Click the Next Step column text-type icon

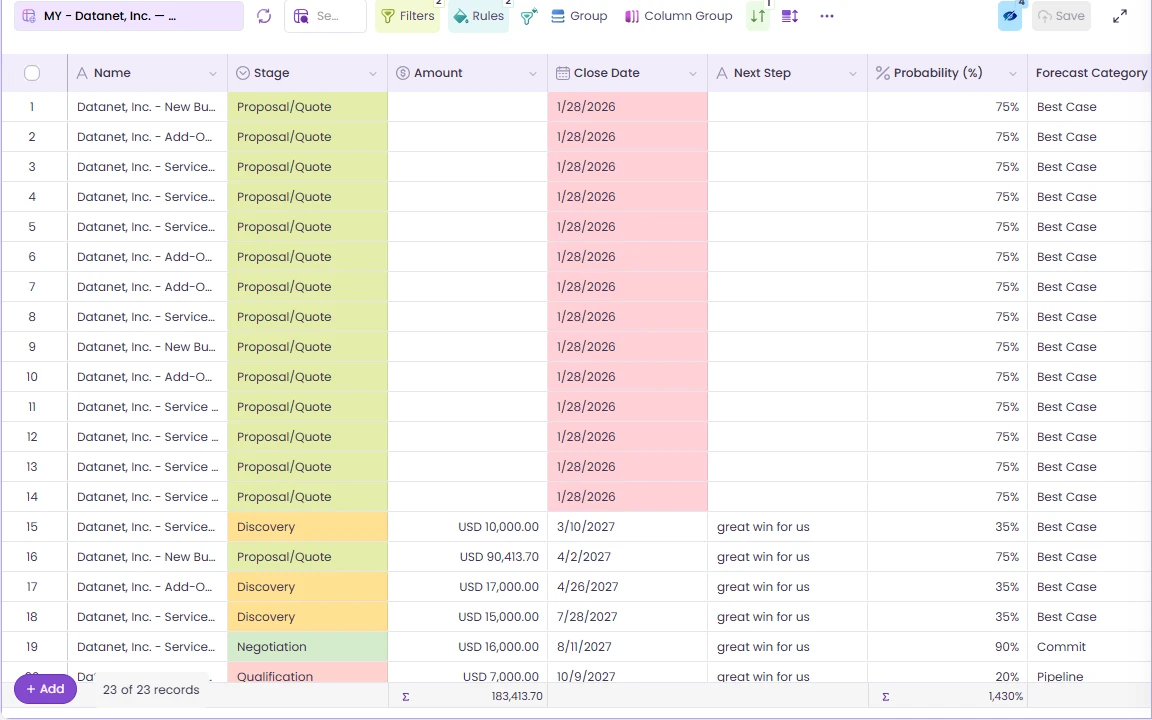722,73
